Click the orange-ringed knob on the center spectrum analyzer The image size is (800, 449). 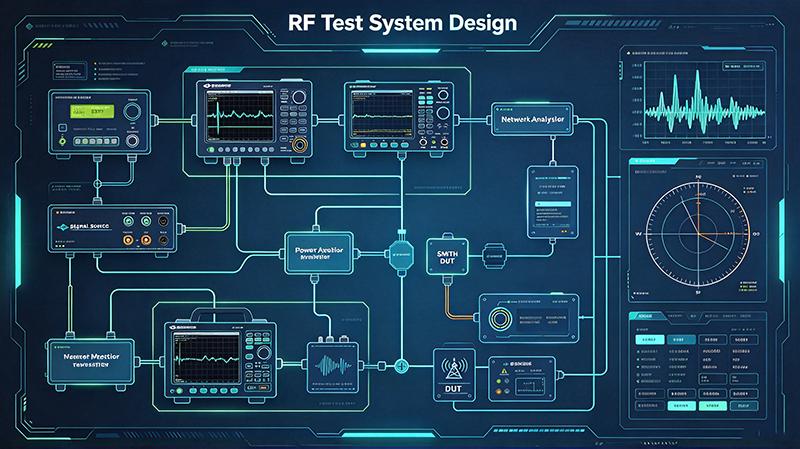299,145
